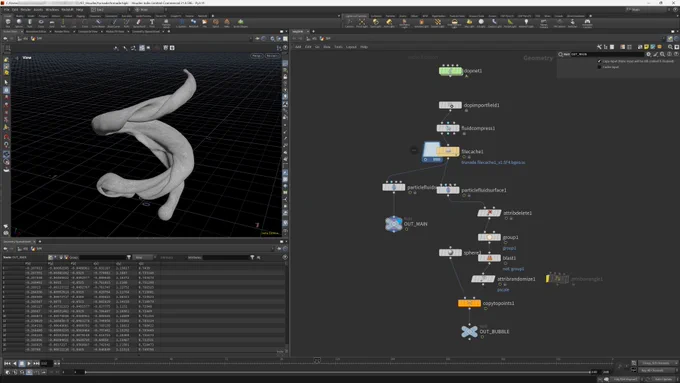Image resolution: width=680 pixels, height=383 pixels.
Task: Click the current frame number field
Action: click(46, 363)
